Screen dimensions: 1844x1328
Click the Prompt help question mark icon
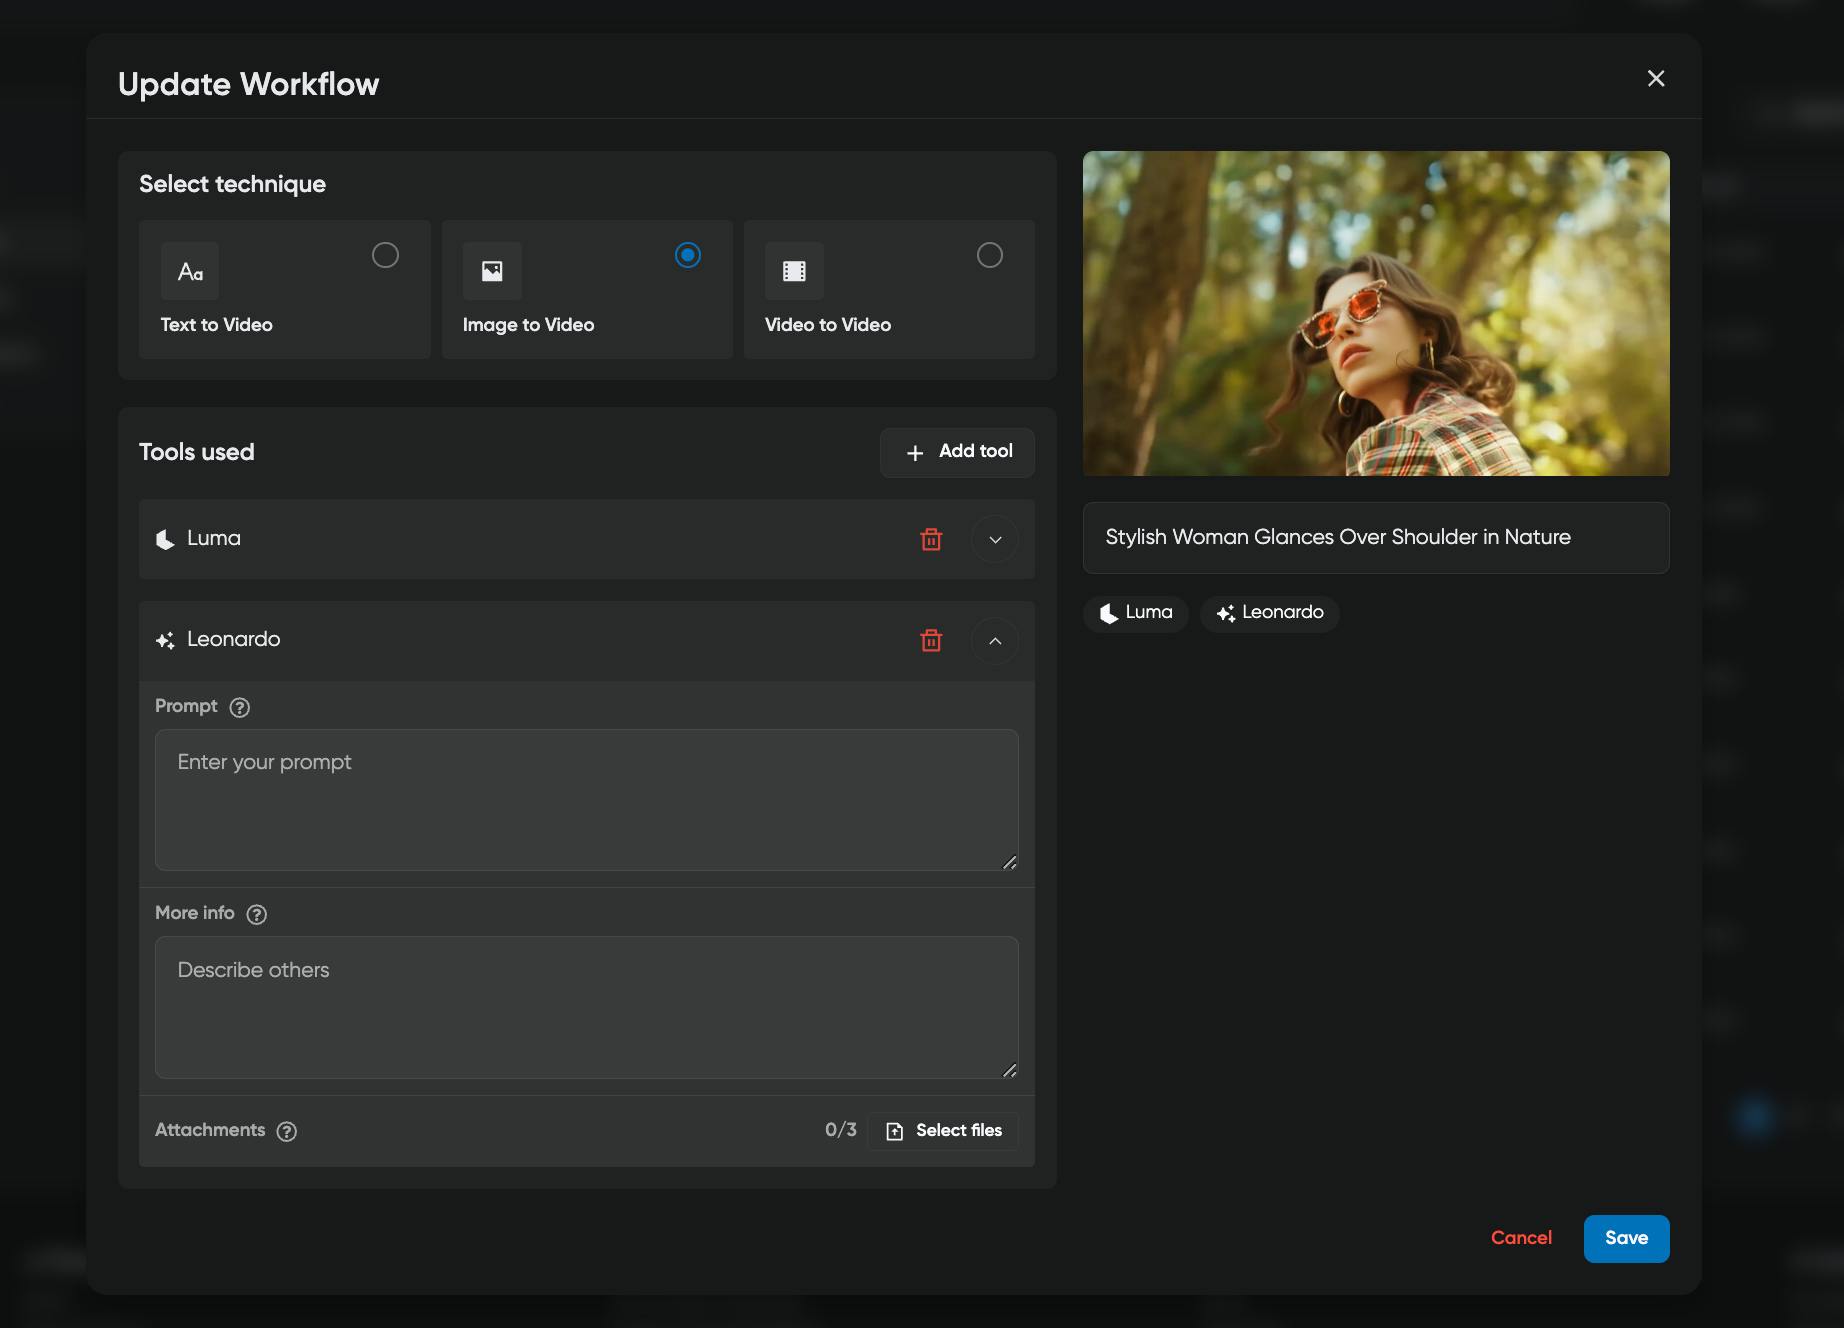point(240,707)
